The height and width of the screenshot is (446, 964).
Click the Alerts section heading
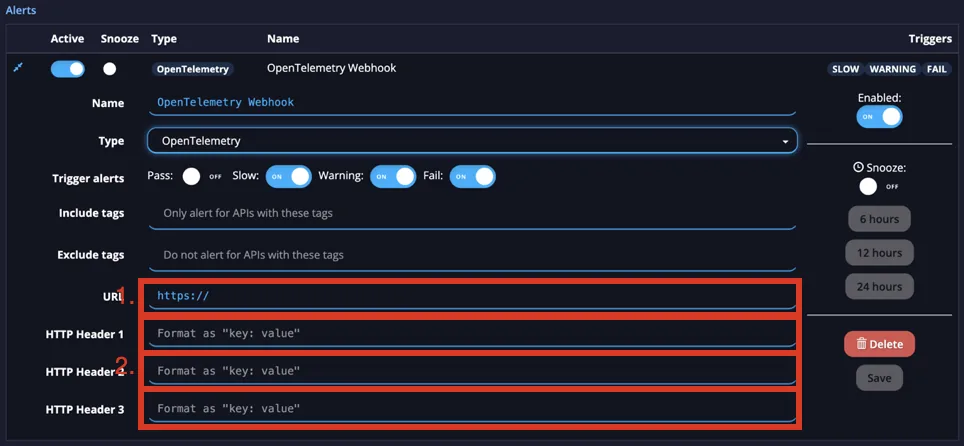click(x=20, y=10)
